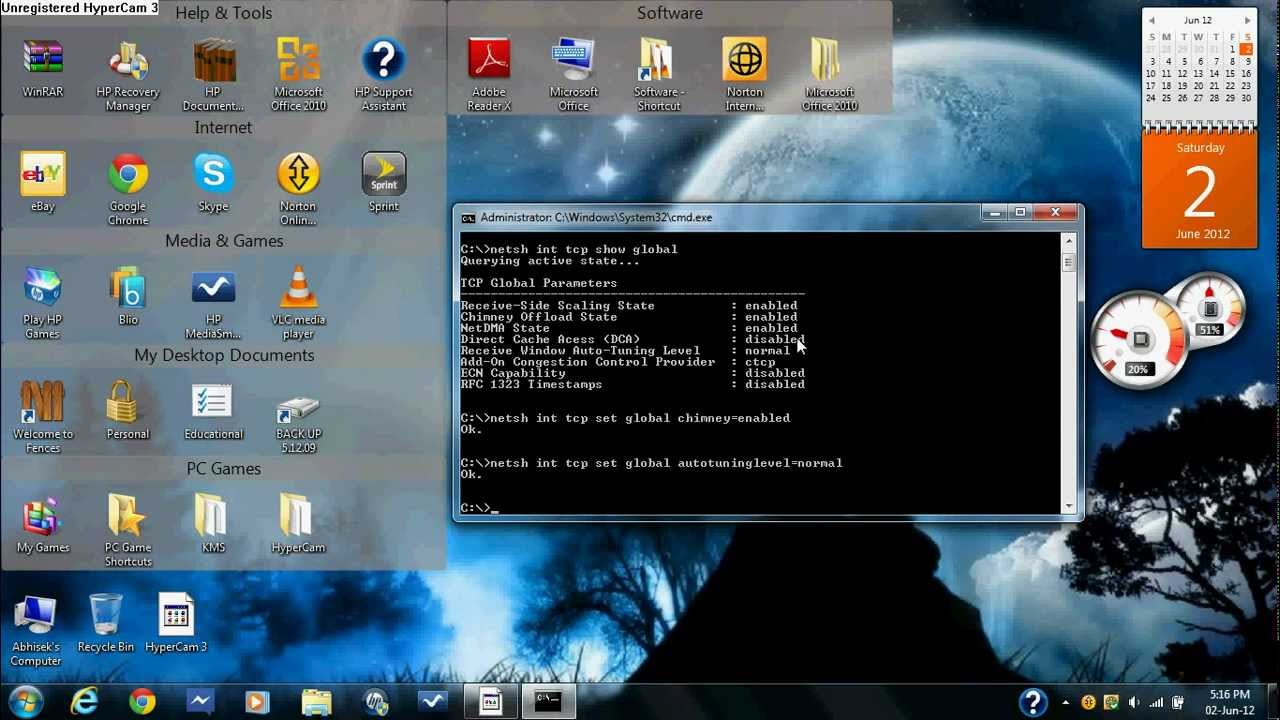The width and height of the screenshot is (1280, 720).
Task: Open Windows Explorer folder on taskbar
Action: point(316,701)
